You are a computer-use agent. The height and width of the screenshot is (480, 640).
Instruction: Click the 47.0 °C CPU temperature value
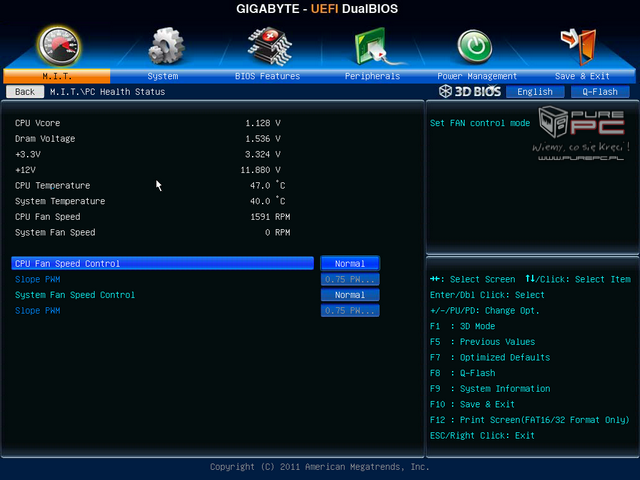point(268,185)
